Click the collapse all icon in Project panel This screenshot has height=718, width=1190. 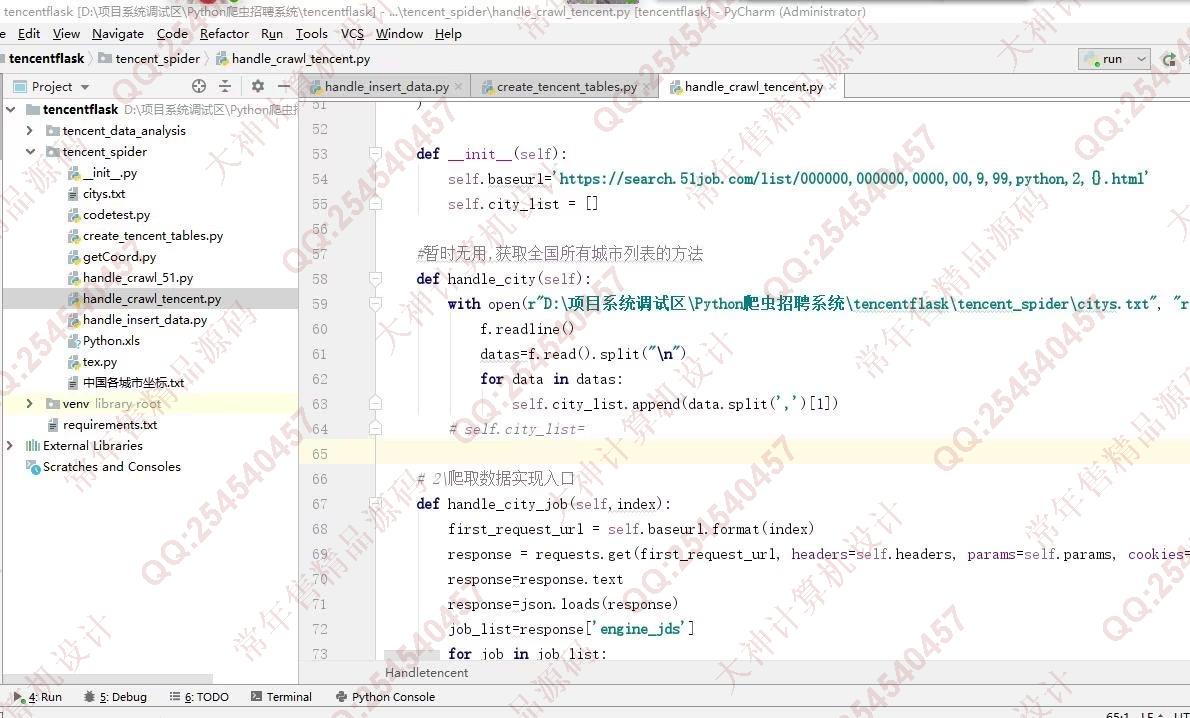[225, 87]
